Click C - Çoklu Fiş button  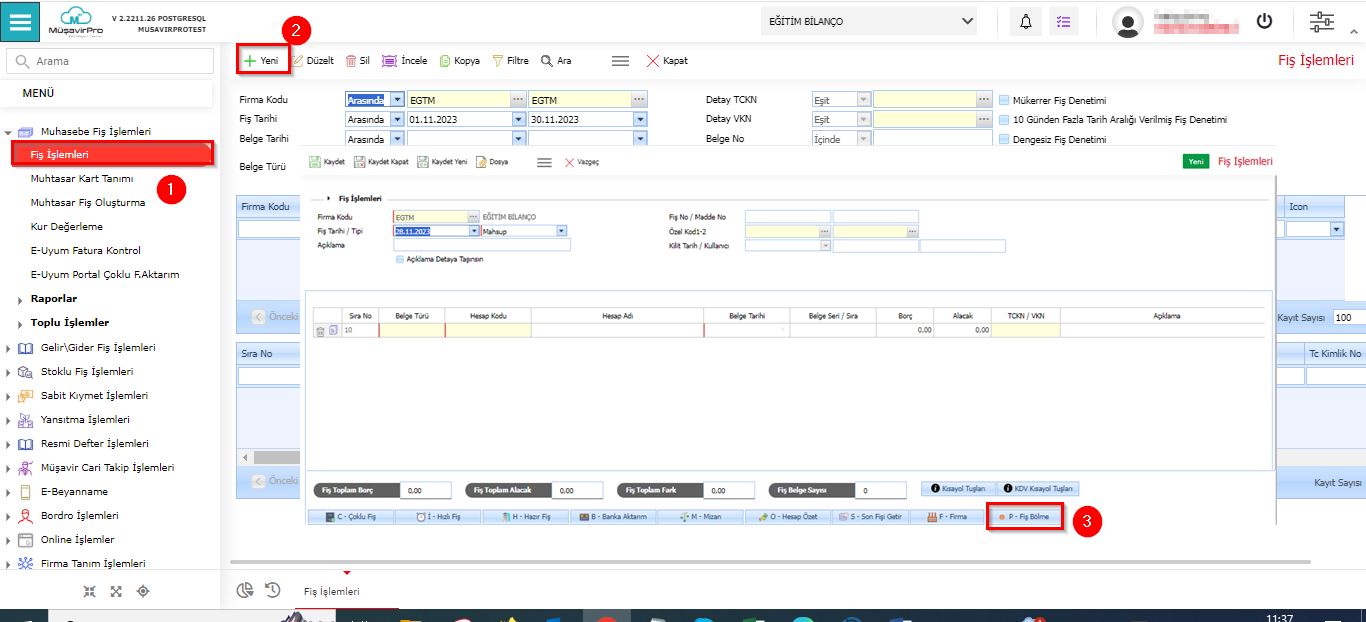coord(350,517)
